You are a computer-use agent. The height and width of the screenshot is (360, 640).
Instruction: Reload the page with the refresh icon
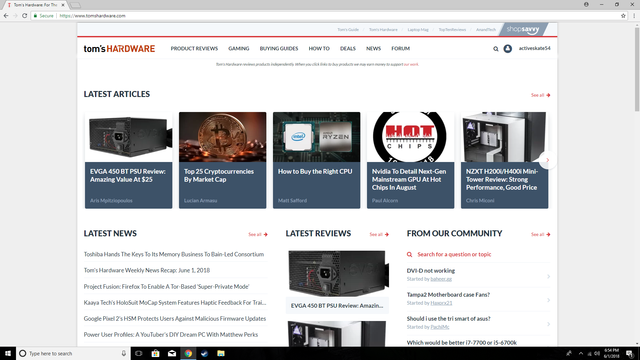24,16
